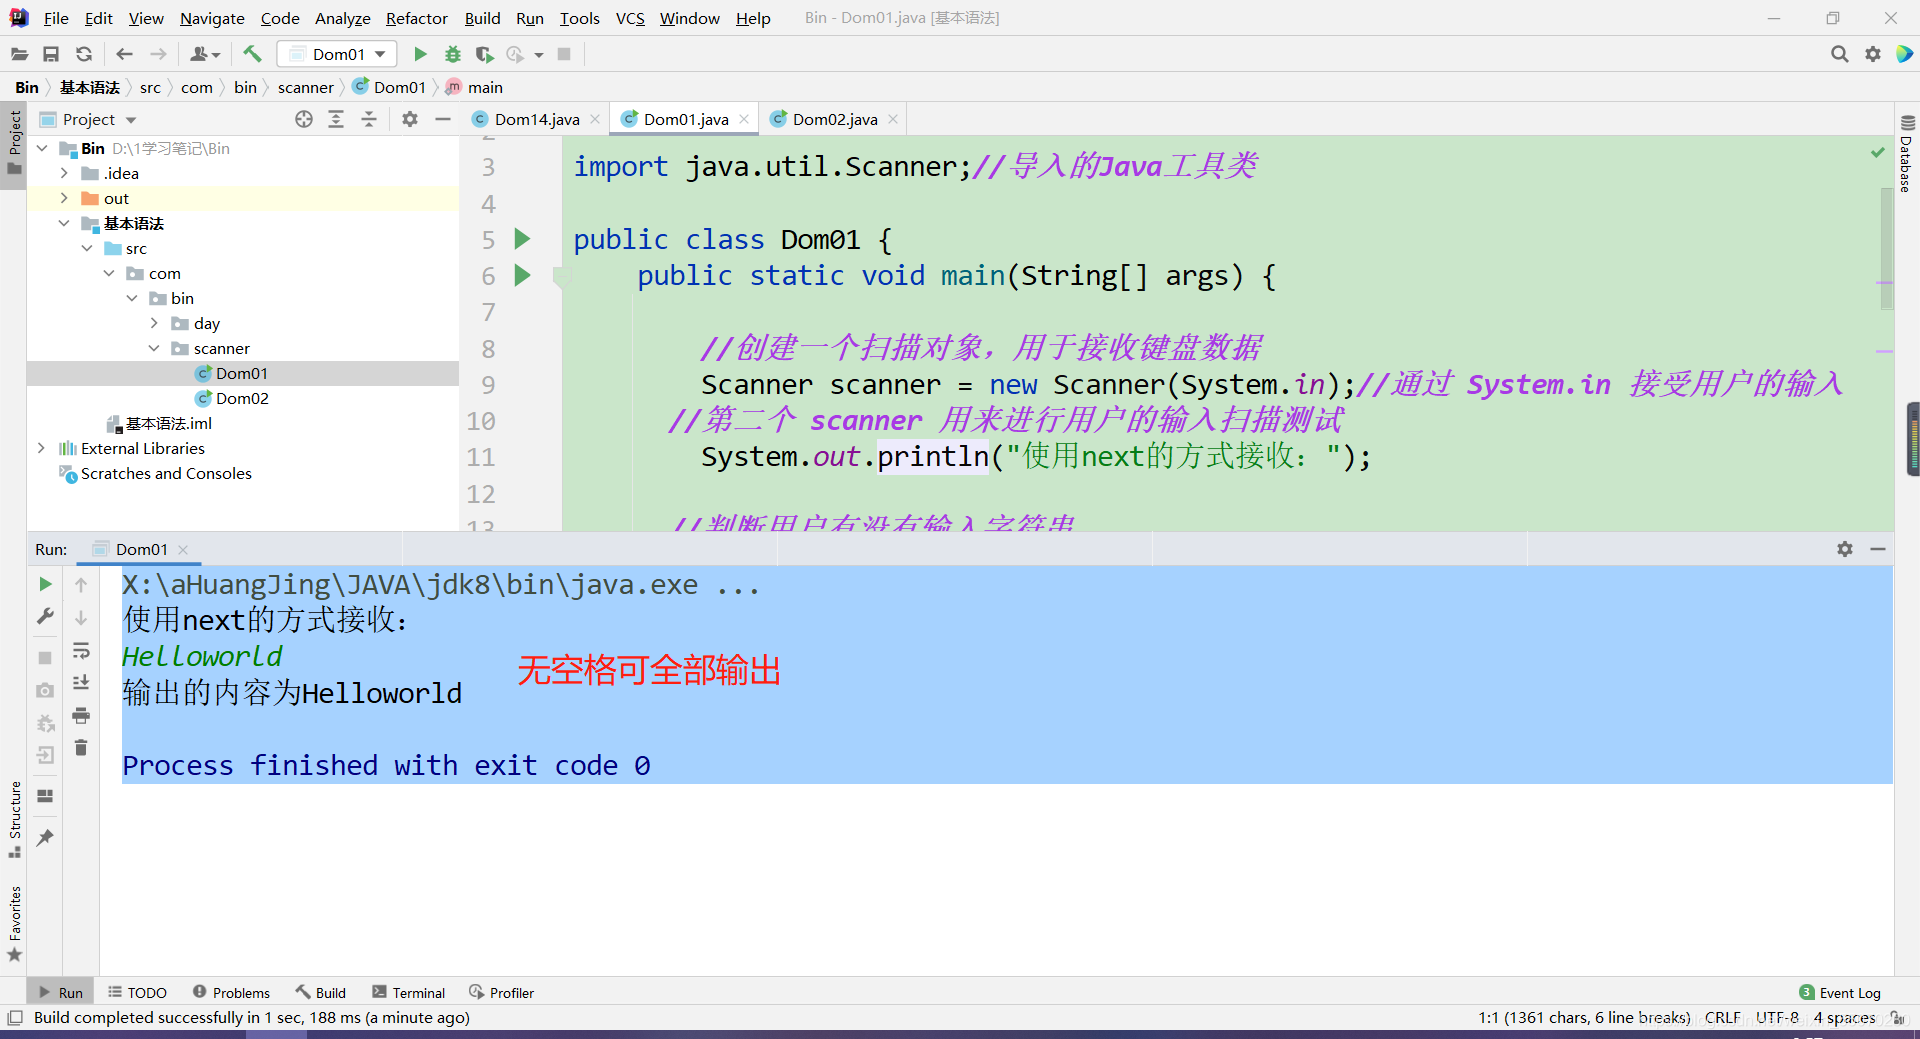Screen dimensions: 1920x1039
Task: Run Dom01 with coverage icon
Action: pyautogui.click(x=484, y=54)
